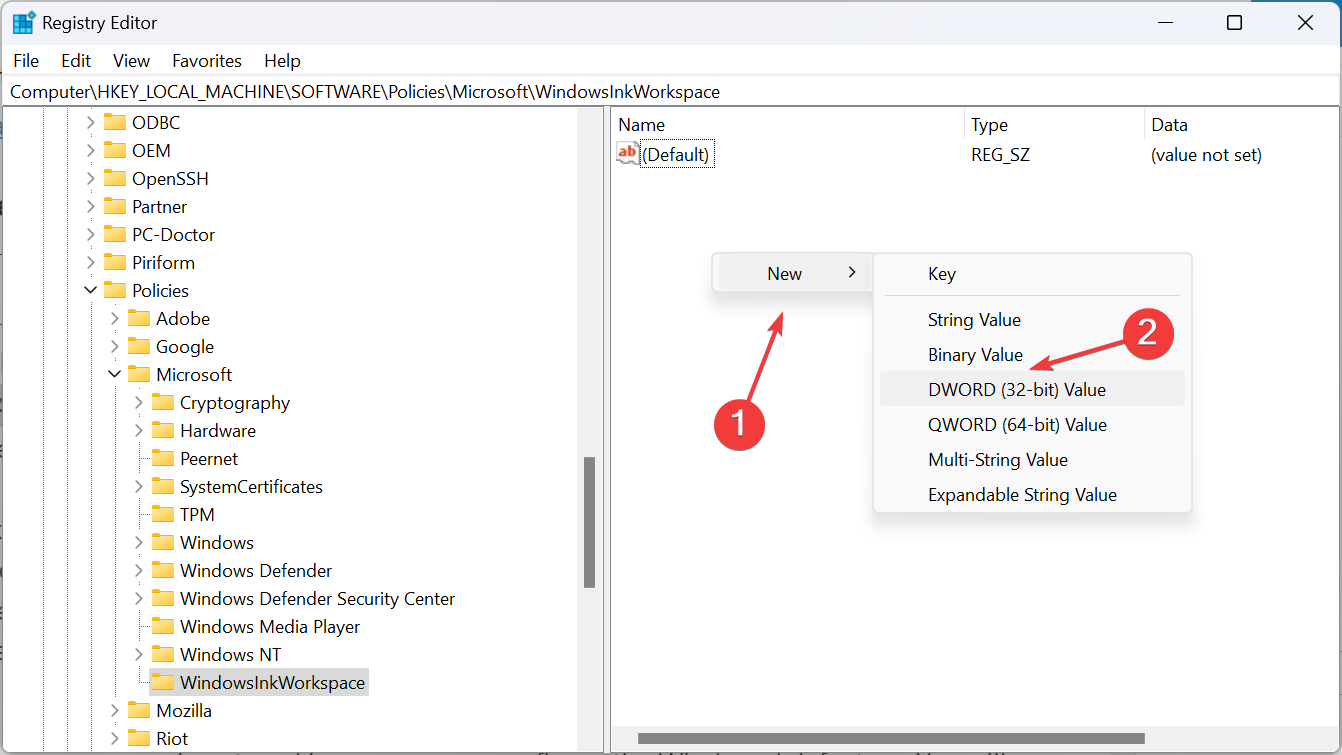Click the Microsoft folder icon
The image size is (1342, 755).
click(x=139, y=375)
